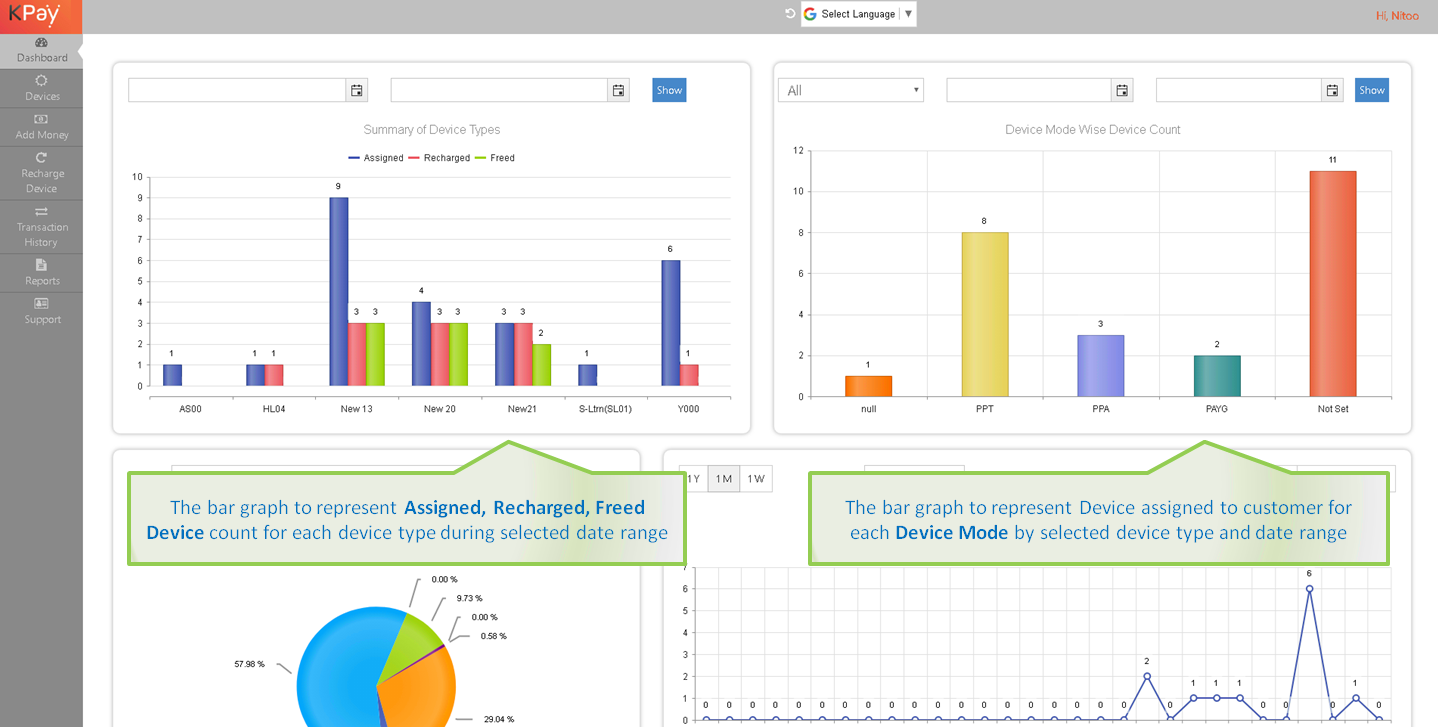Click the Device Mode Wise Device Count title
Viewport: 1438px width, 727px height.
(1093, 130)
